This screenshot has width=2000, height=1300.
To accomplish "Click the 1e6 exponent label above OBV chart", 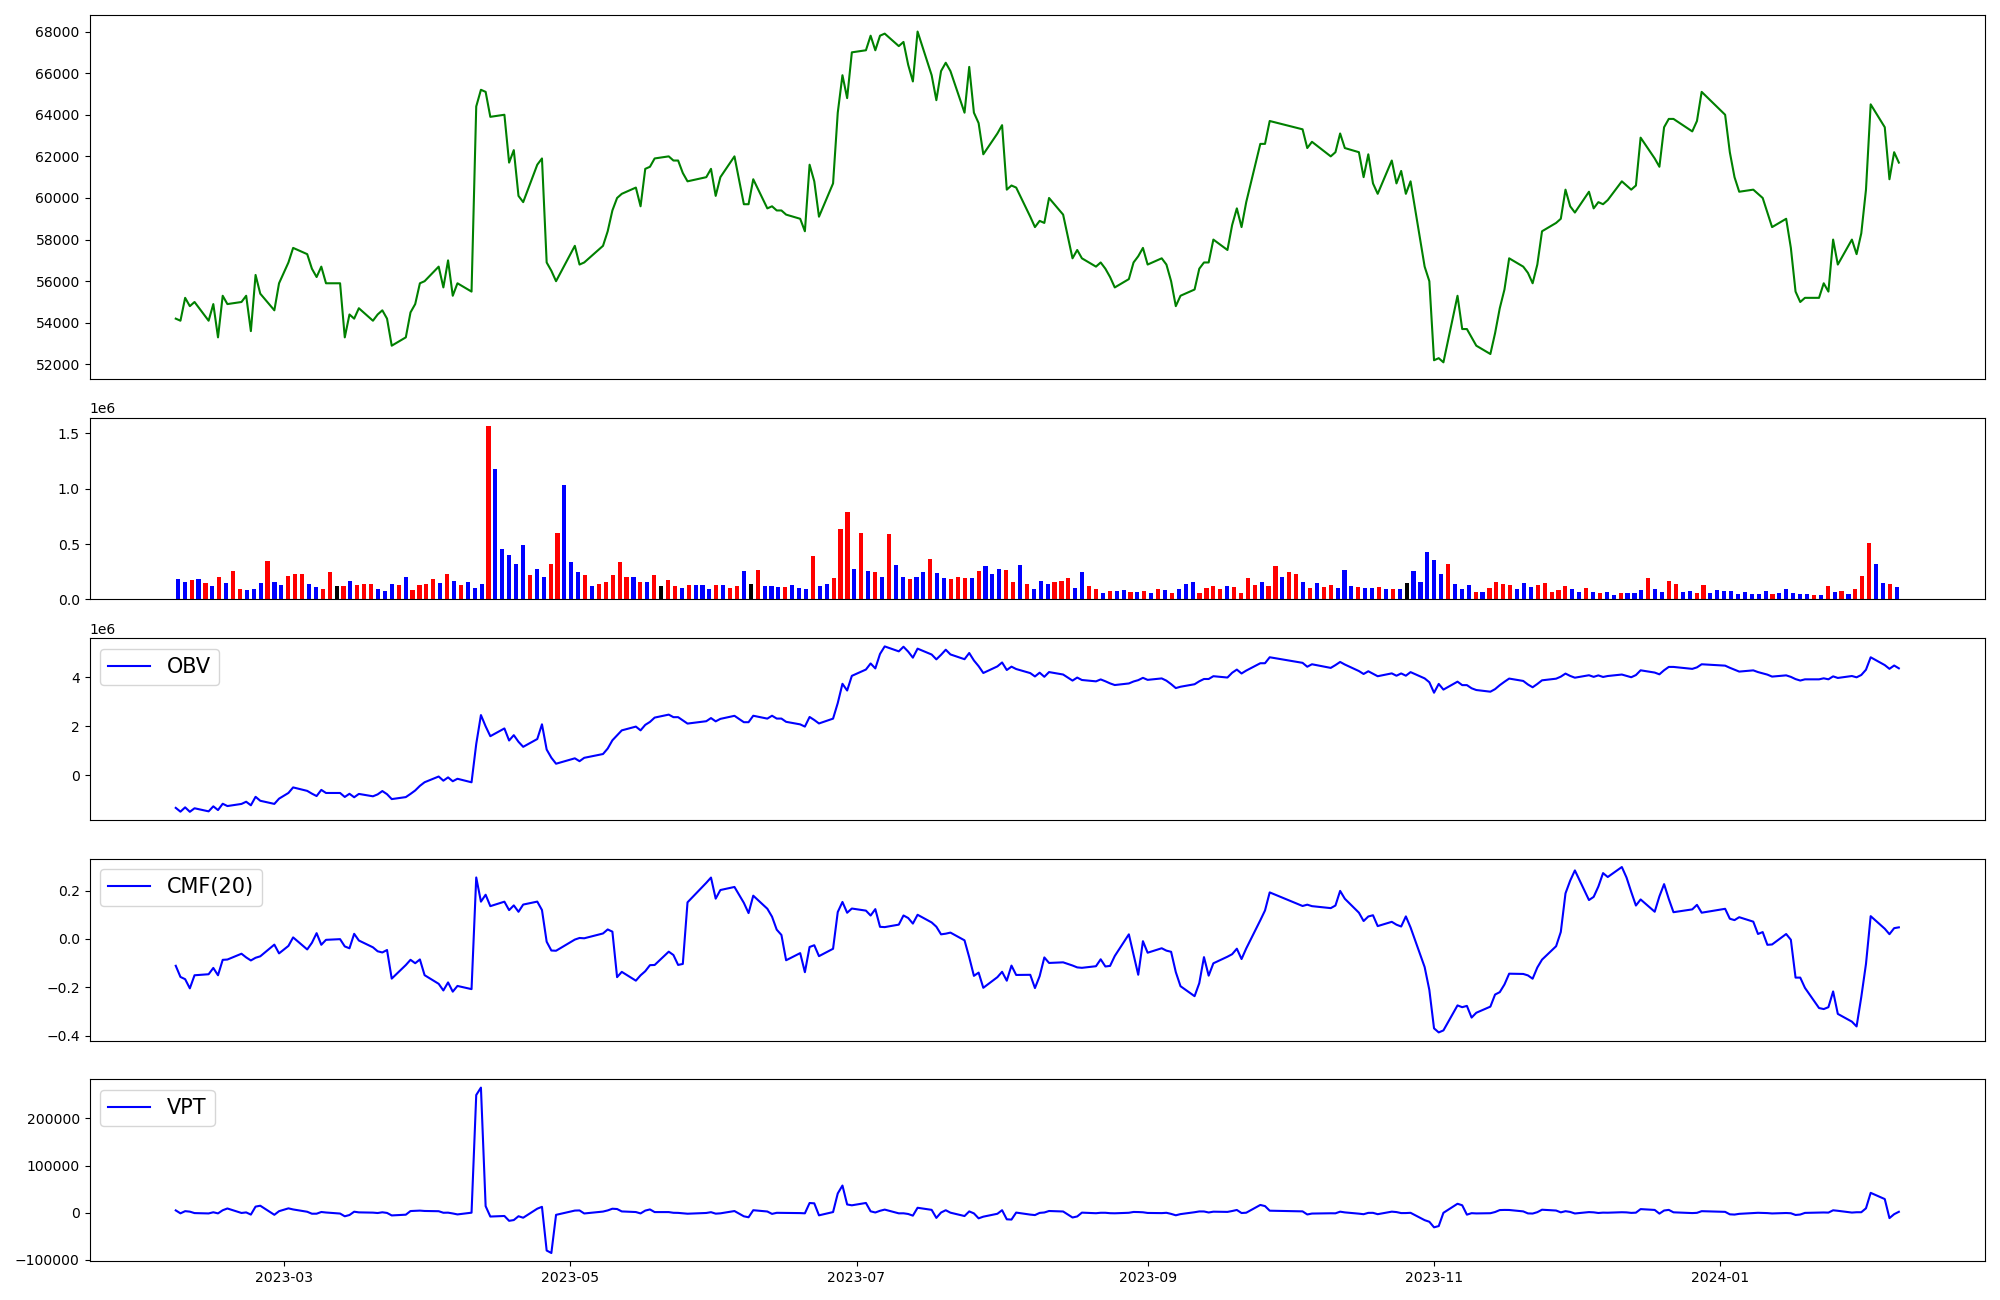I will click(102, 629).
